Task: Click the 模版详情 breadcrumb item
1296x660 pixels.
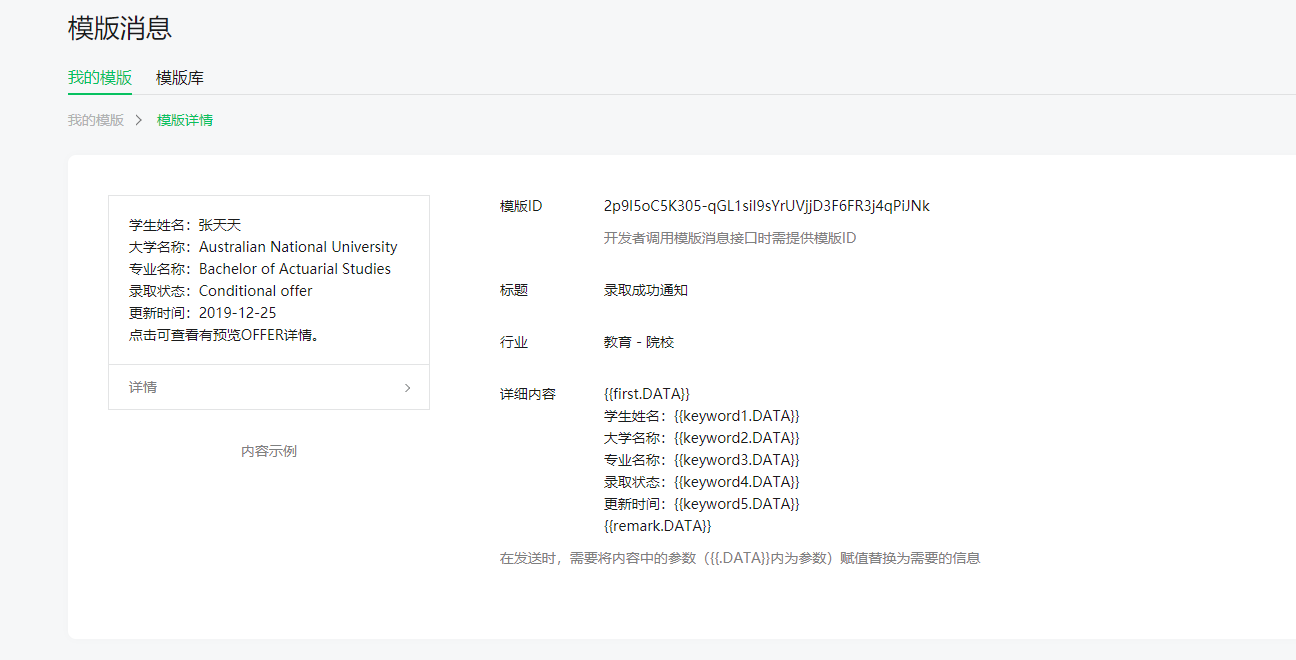Action: point(185,120)
